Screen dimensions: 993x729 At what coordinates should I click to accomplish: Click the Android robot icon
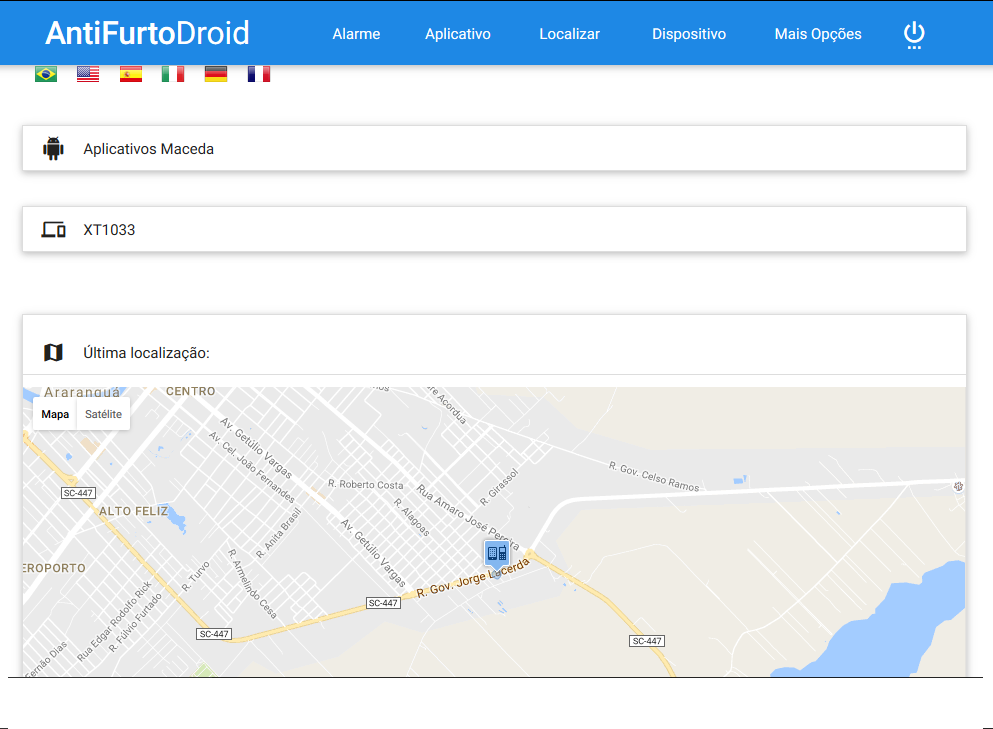pyautogui.click(x=53, y=148)
